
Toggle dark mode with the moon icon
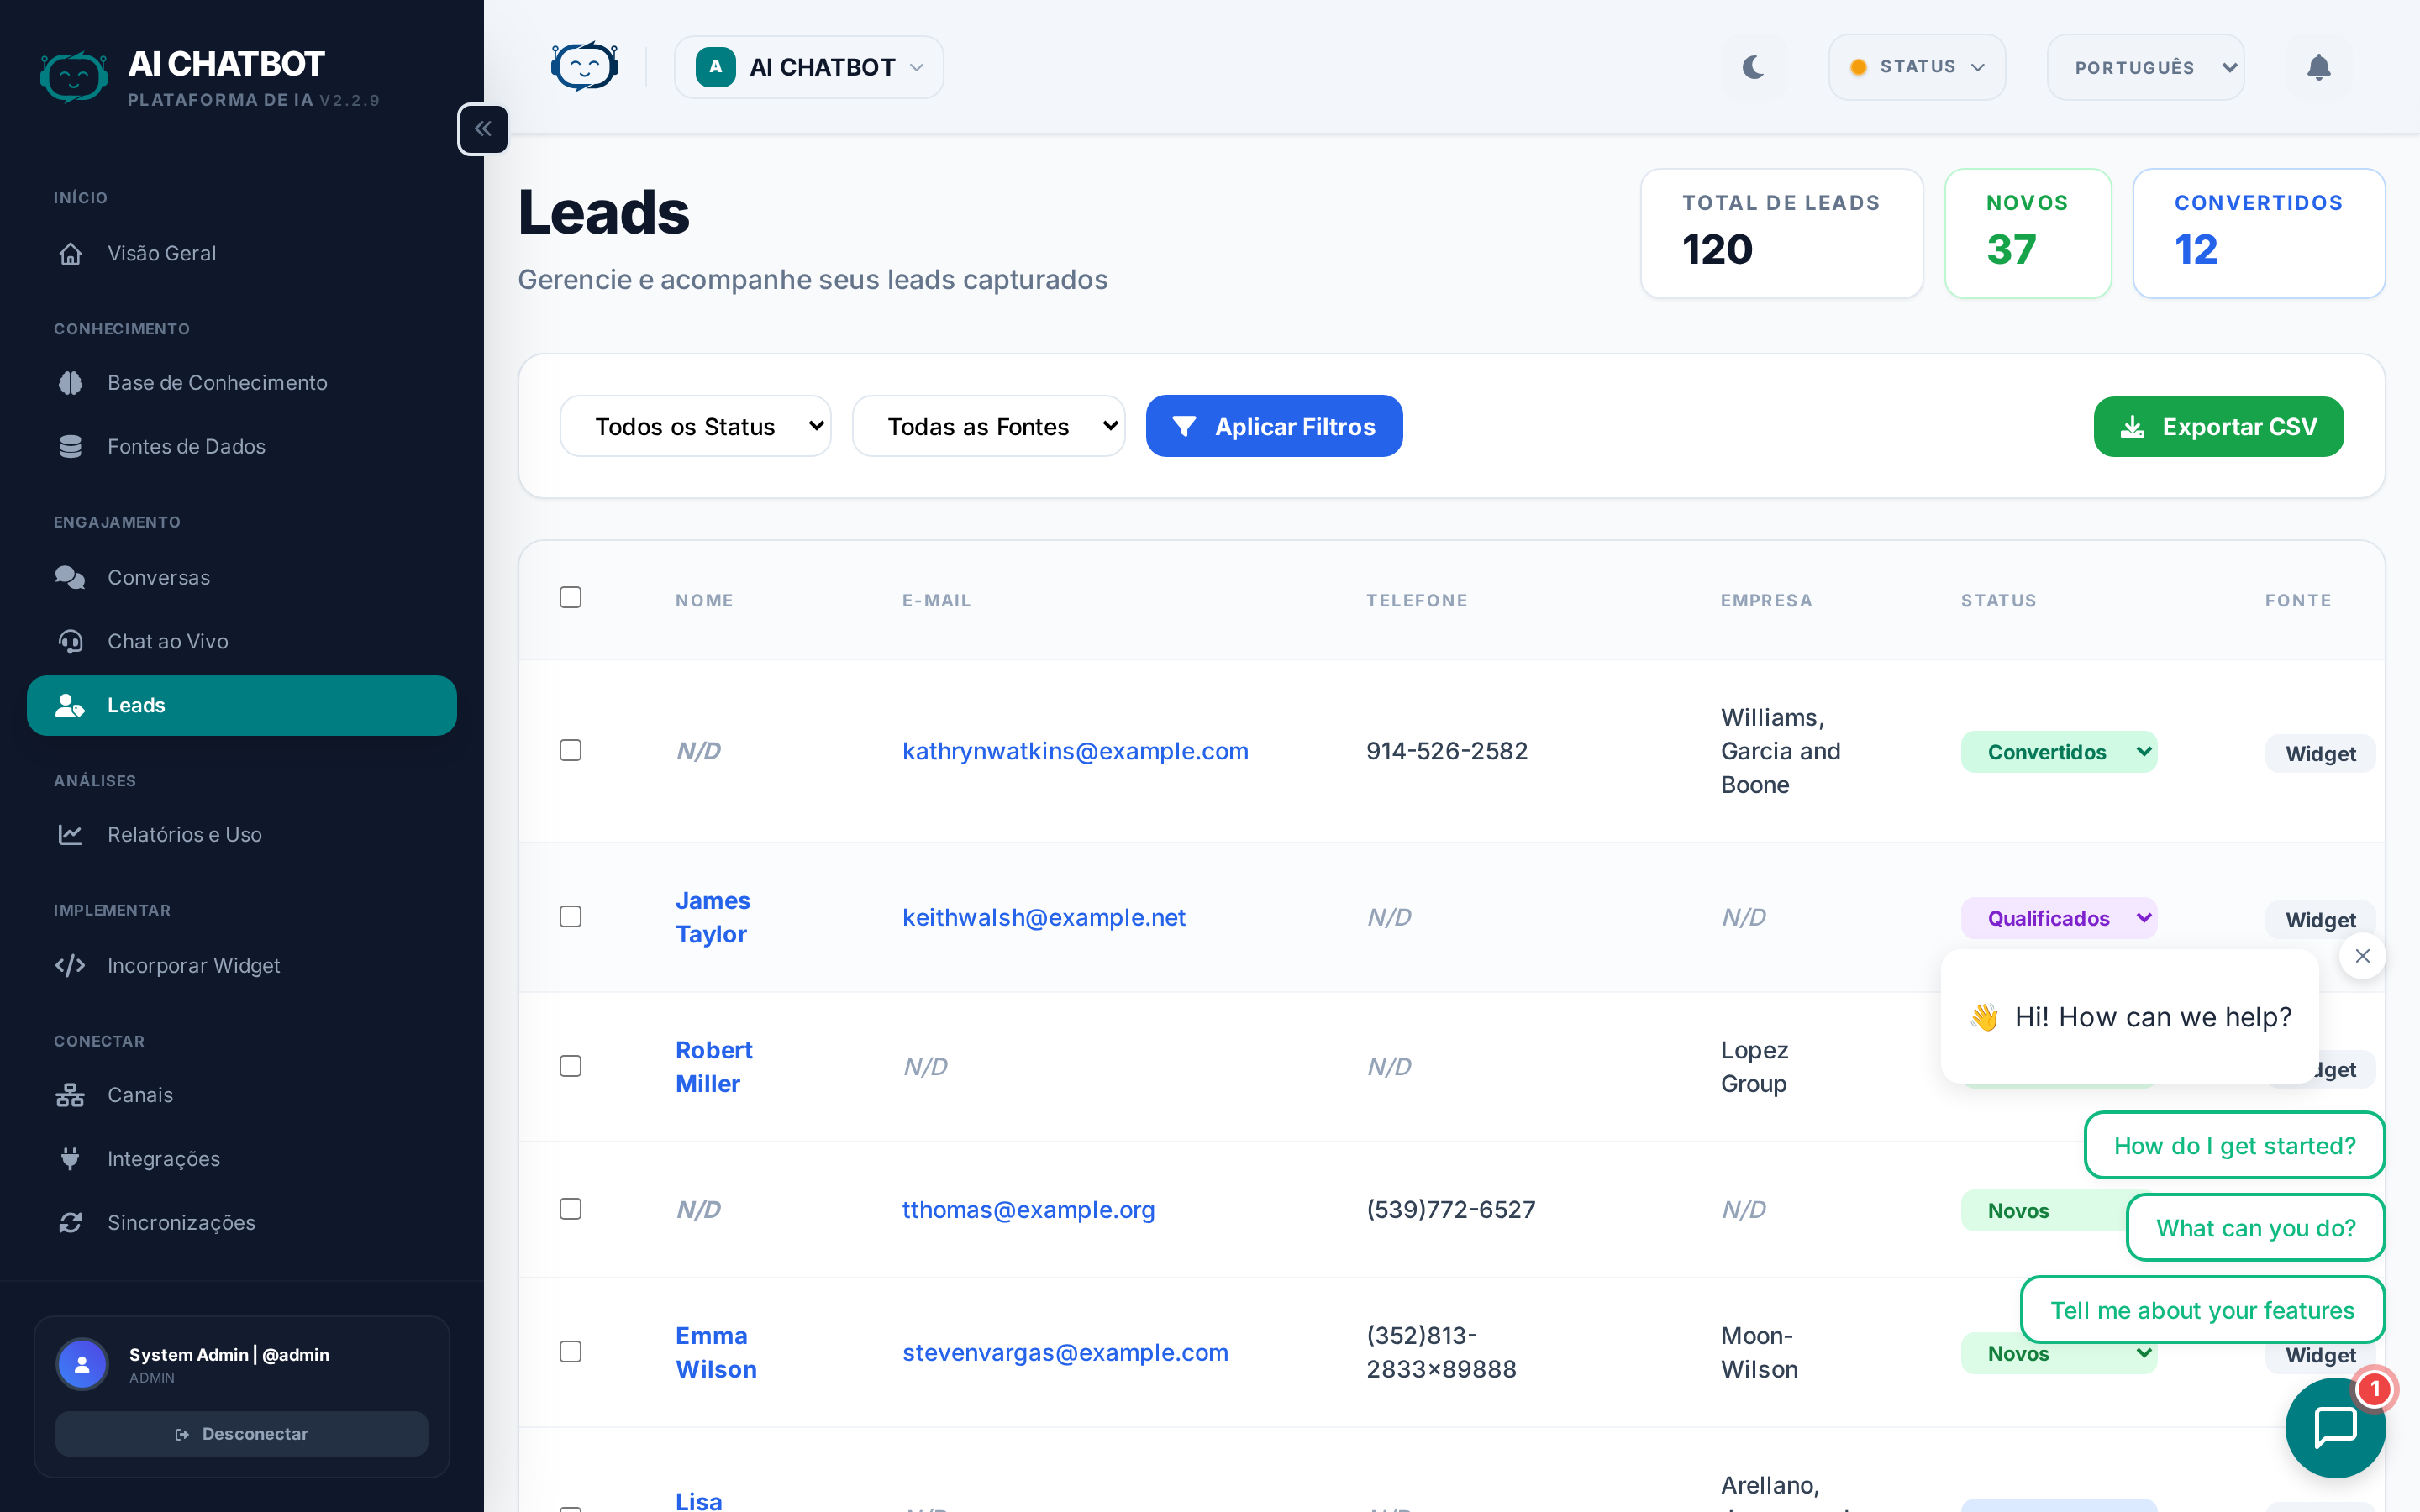click(x=1753, y=67)
